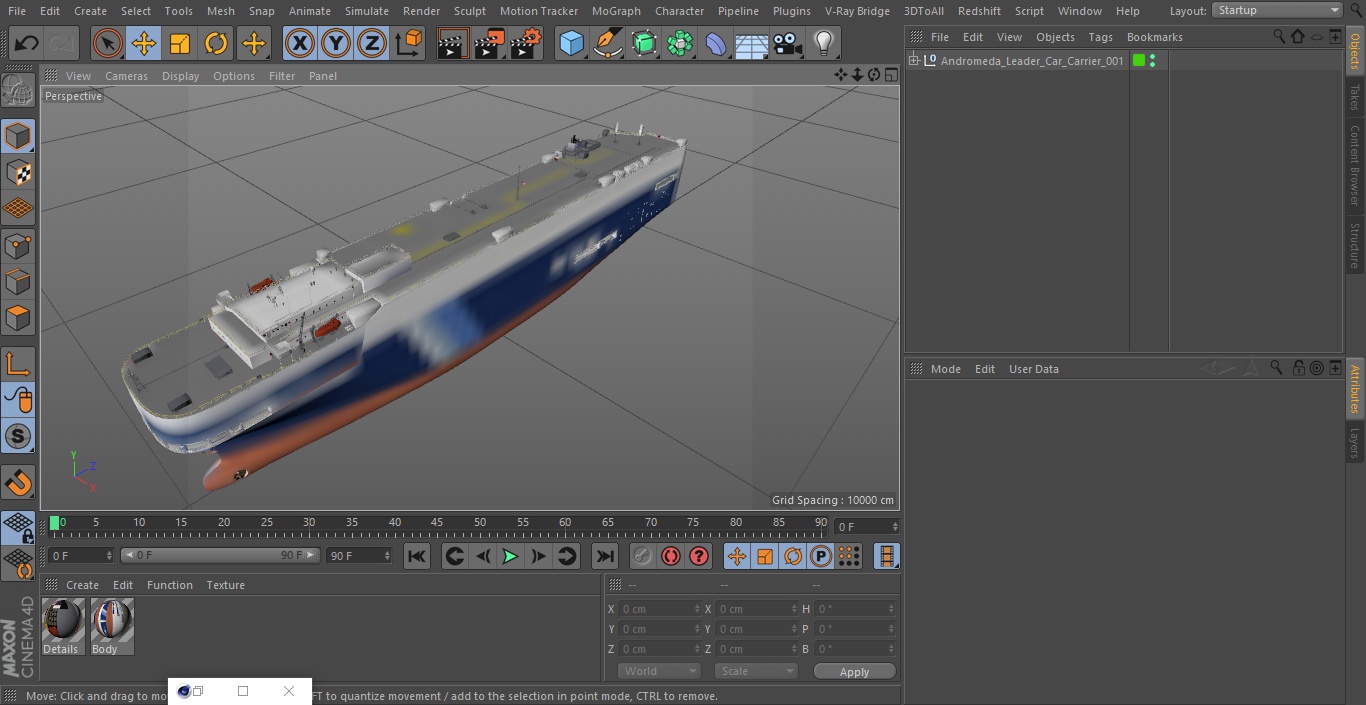Open the Scale mode dropdown
Image resolution: width=1366 pixels, height=705 pixels.
pyautogui.click(x=755, y=671)
